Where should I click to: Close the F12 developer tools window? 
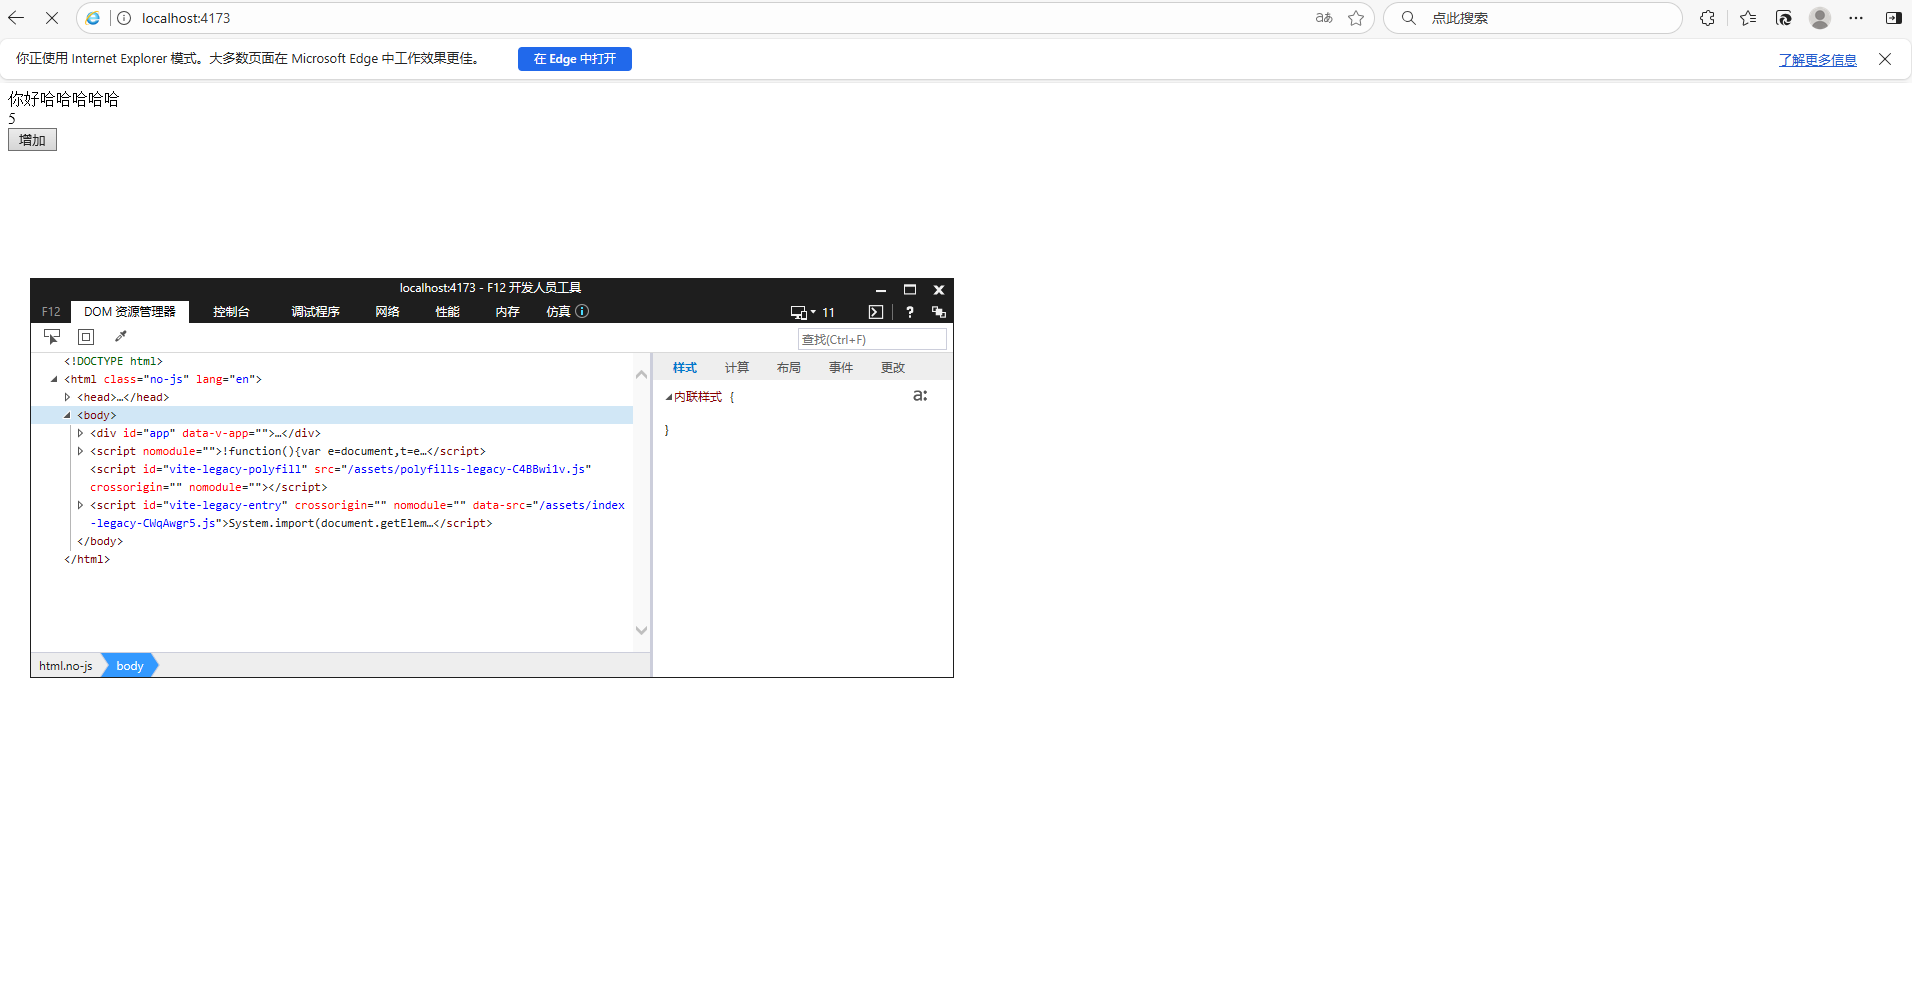[x=939, y=290]
